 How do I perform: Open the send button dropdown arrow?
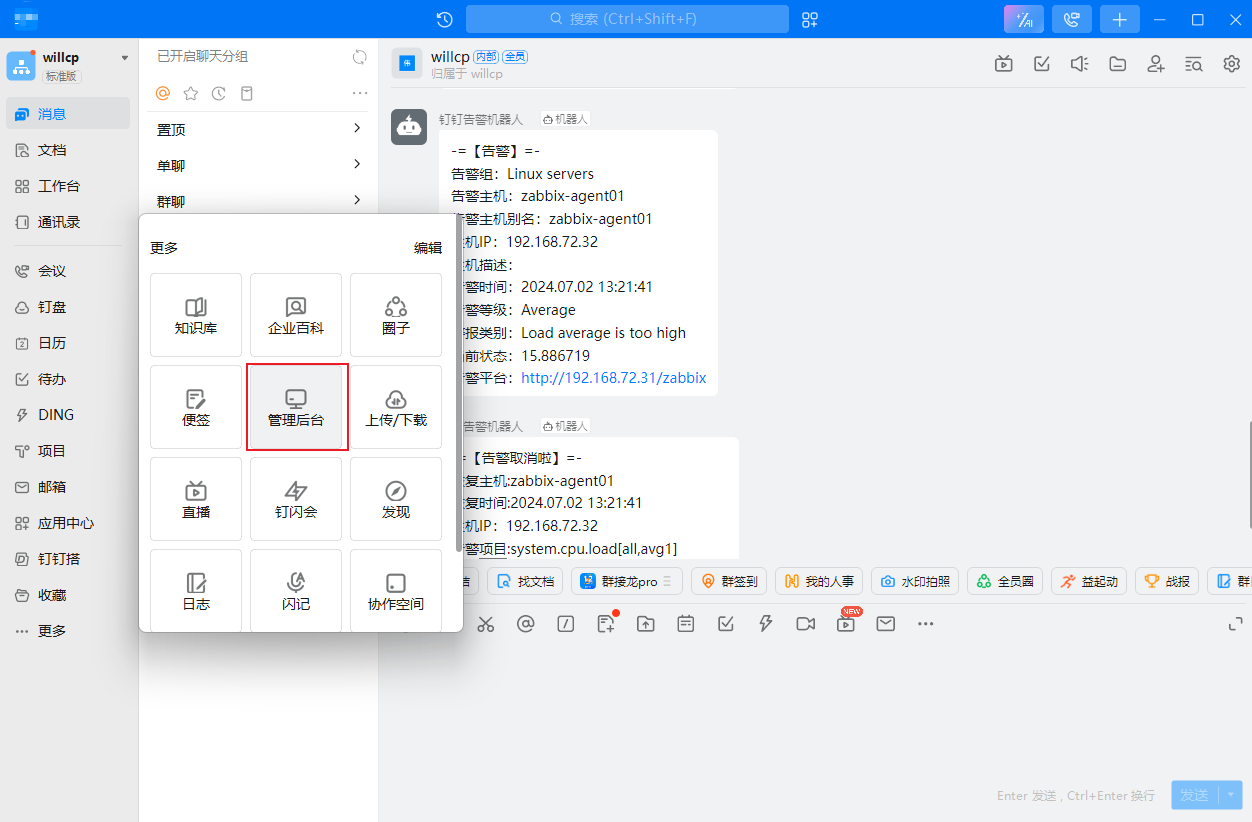click(1231, 795)
